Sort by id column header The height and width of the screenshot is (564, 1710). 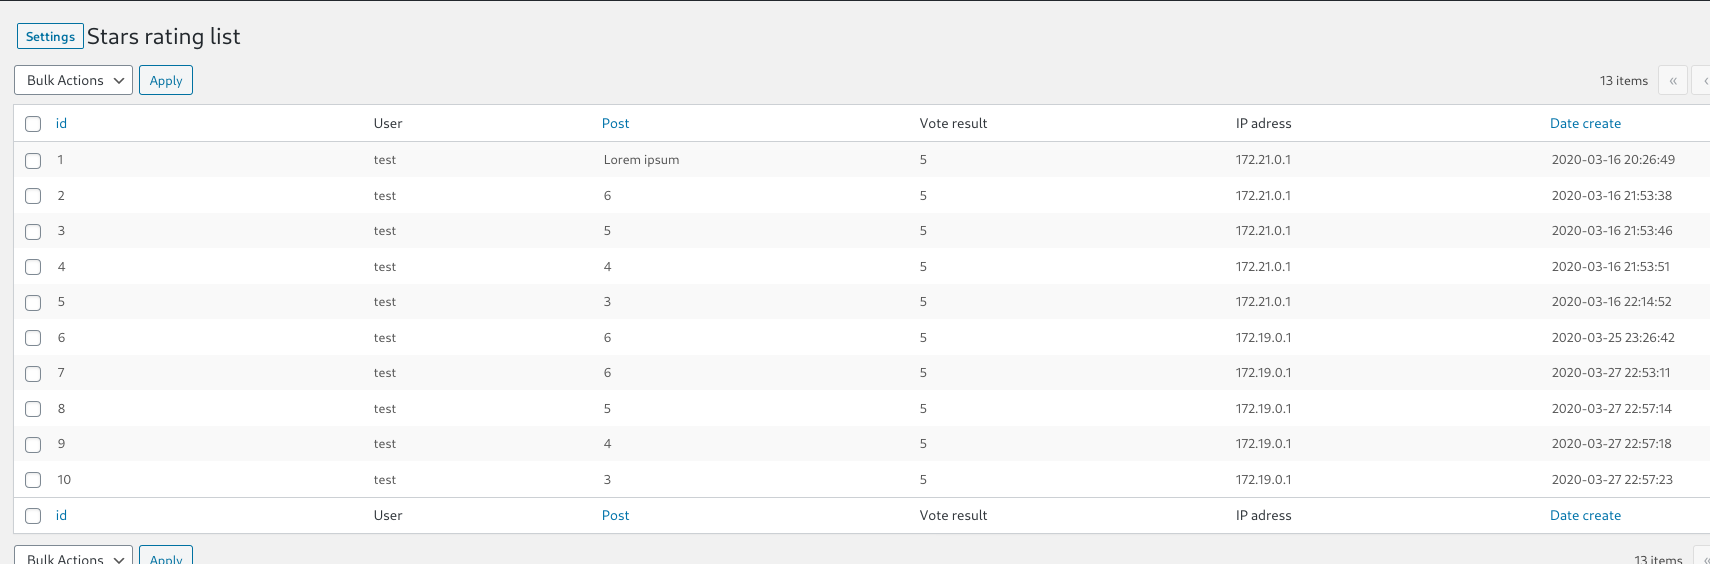[x=61, y=123]
